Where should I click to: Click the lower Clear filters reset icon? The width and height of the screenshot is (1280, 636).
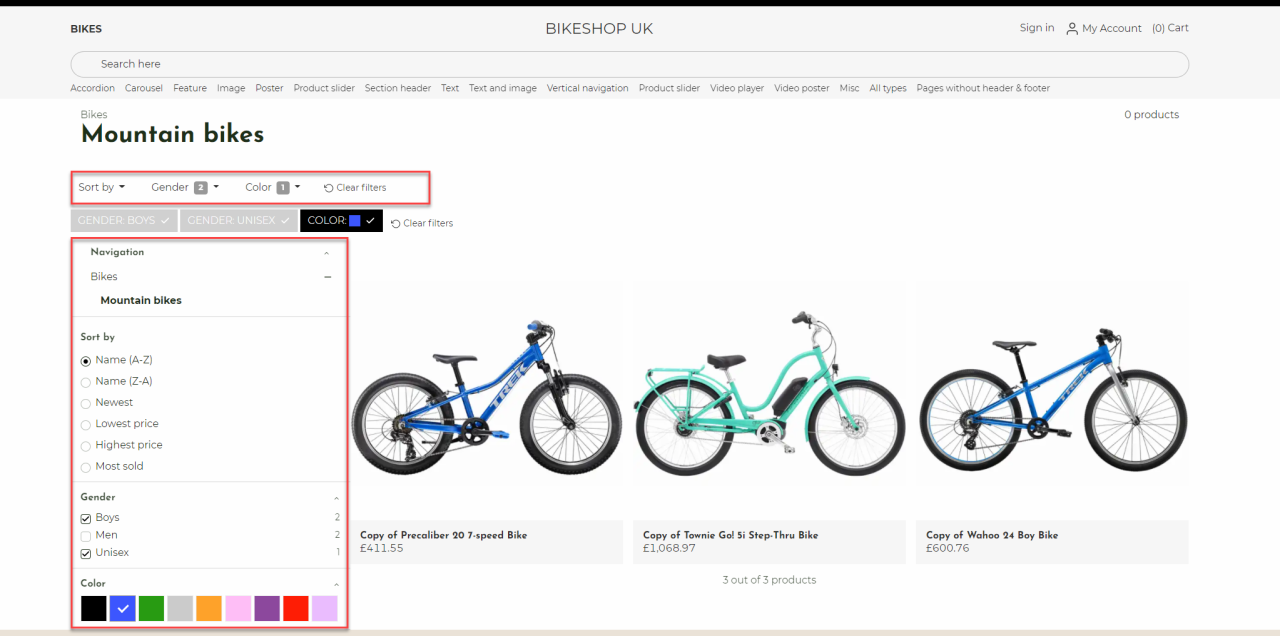click(x=396, y=224)
